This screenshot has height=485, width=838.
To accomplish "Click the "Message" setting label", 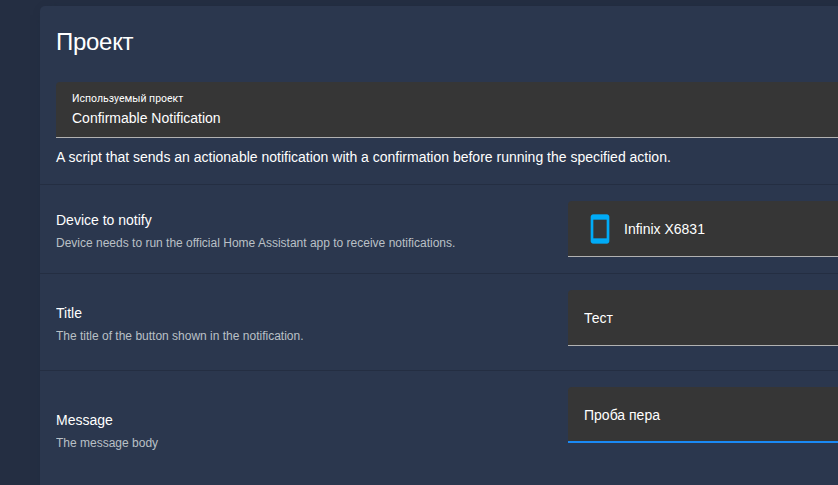I will tap(84, 420).
